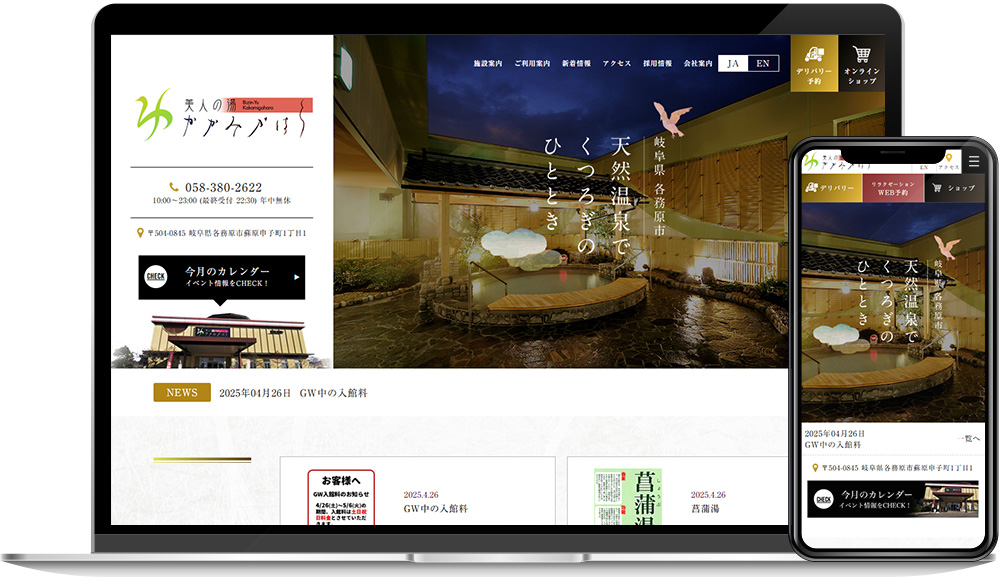Screen dimensions: 1000x577
Task: Open the 採用情報 menu item
Action: pyautogui.click(x=658, y=64)
